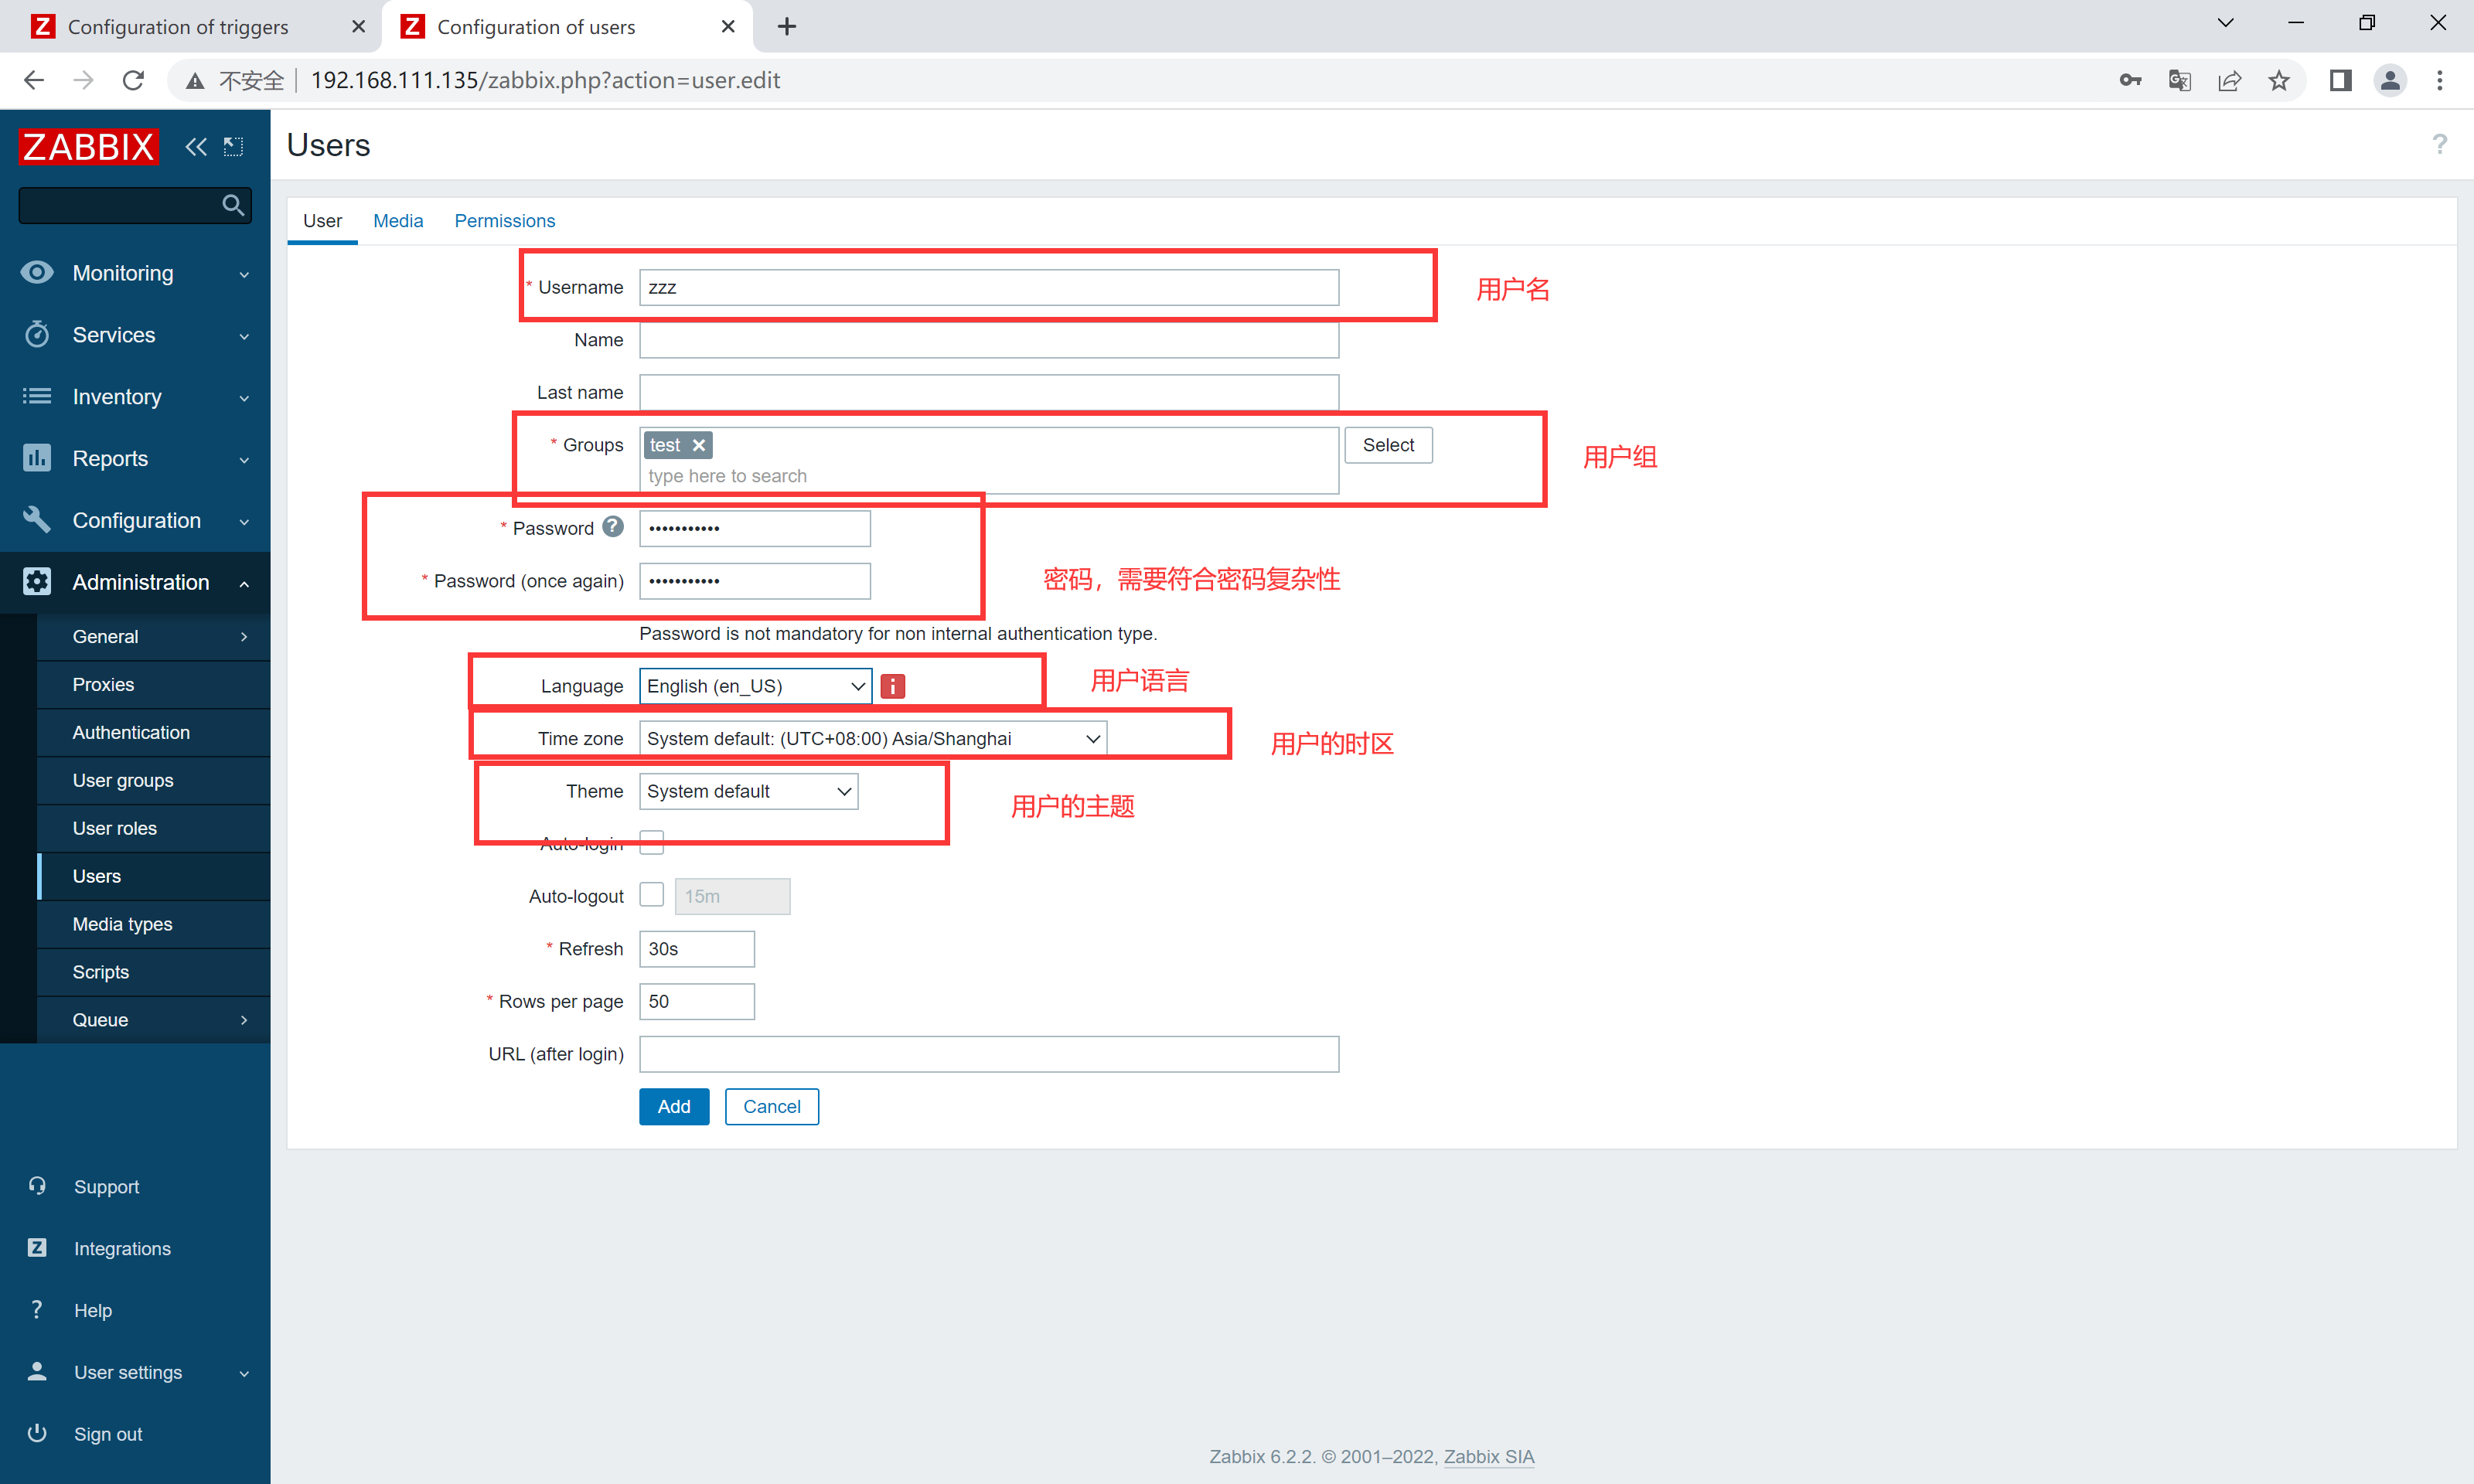Open Authentication in Administration menu
This screenshot has height=1484, width=2474.
[x=154, y=733]
